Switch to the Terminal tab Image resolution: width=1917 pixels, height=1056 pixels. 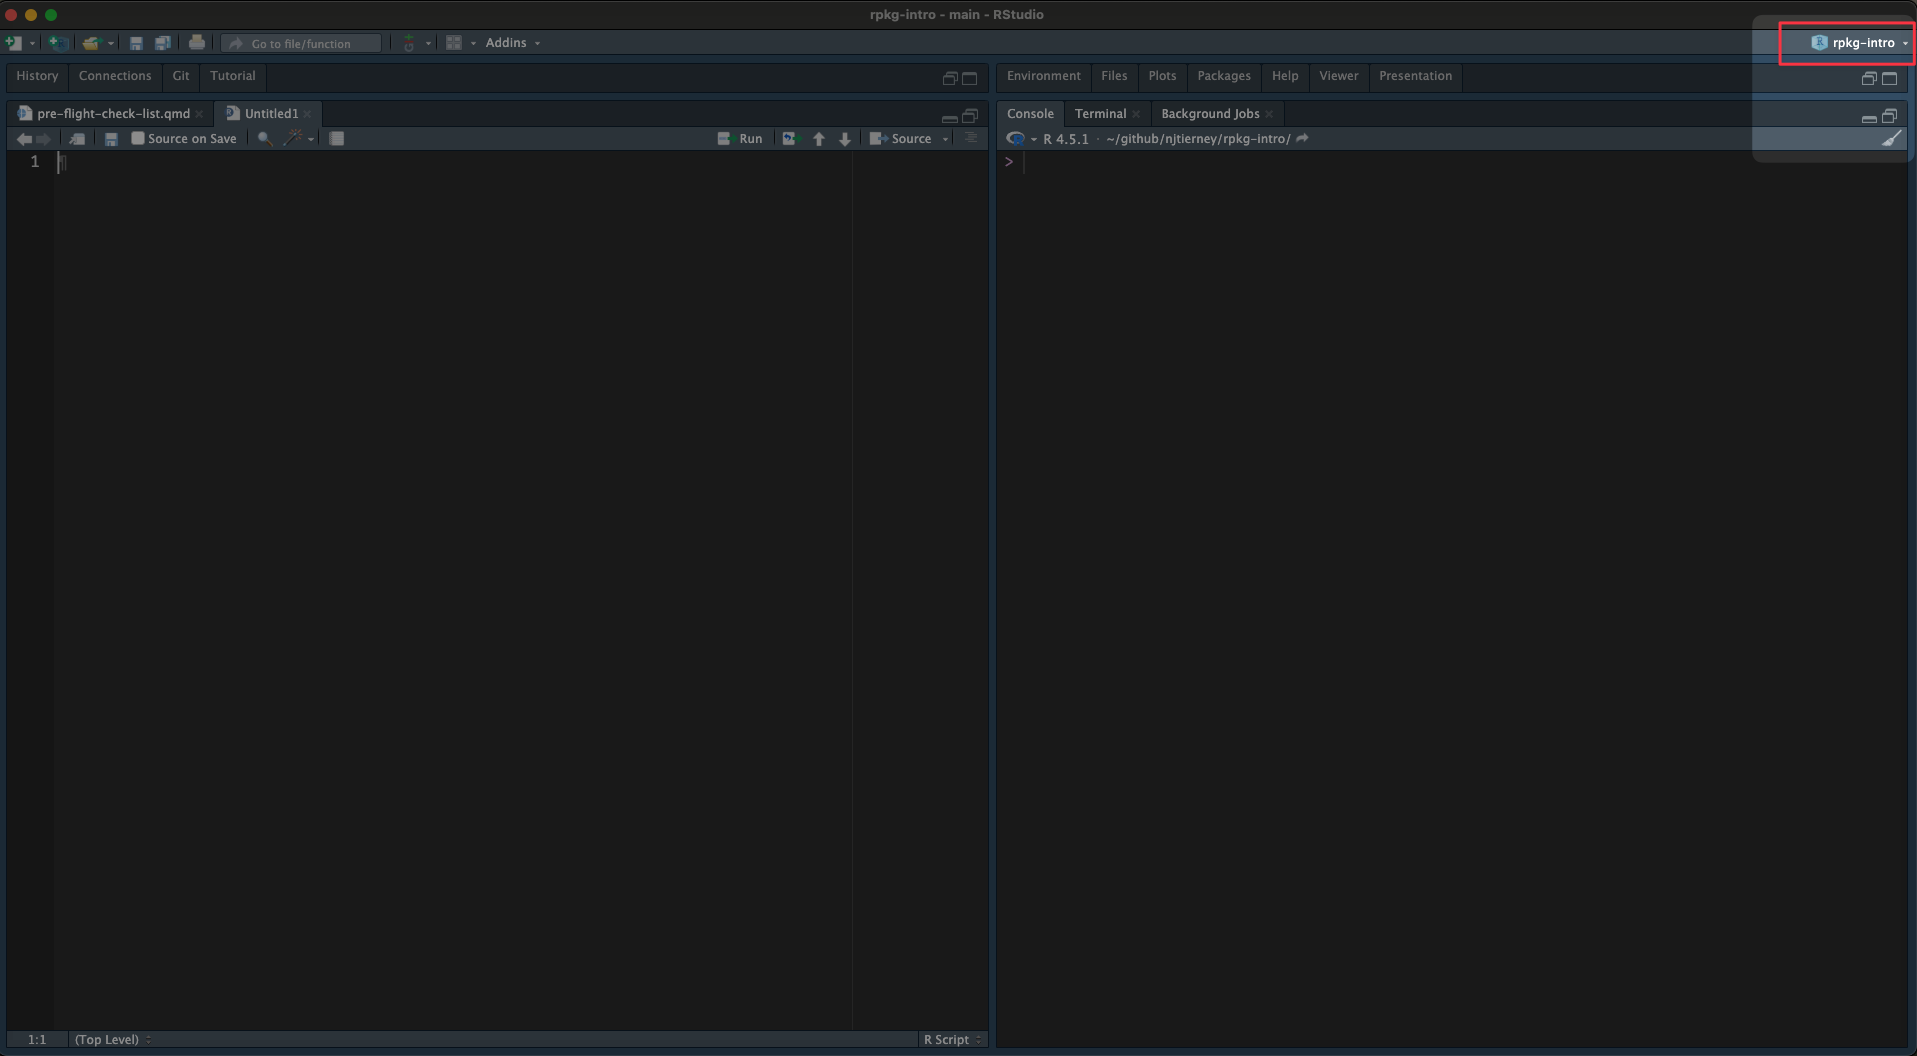(1100, 114)
